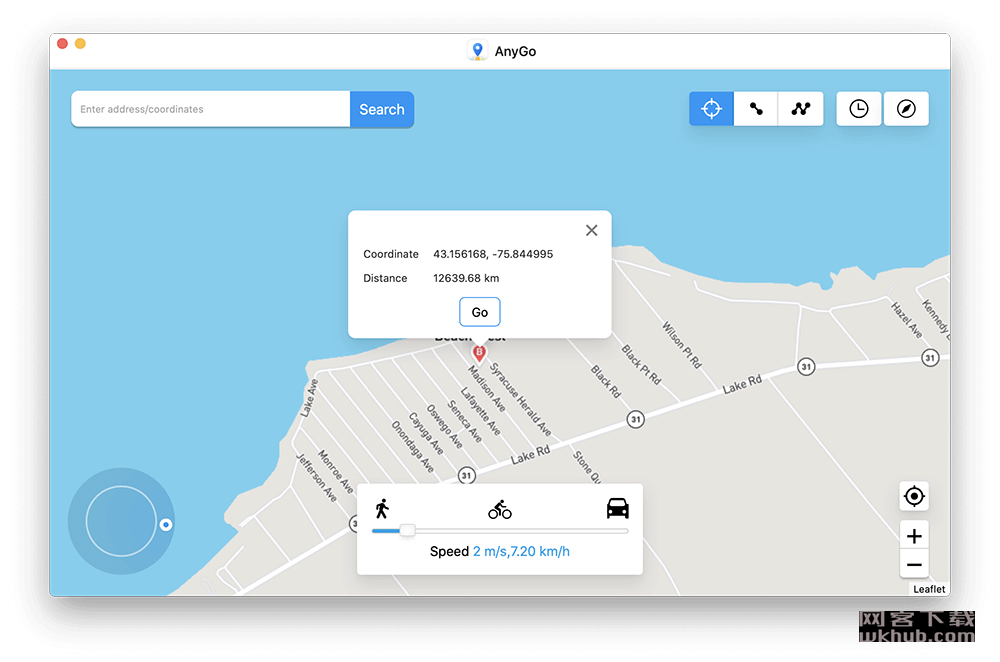1000x662 pixels.
Task: Click the AnyGo app logo in title bar
Action: pyautogui.click(x=477, y=50)
